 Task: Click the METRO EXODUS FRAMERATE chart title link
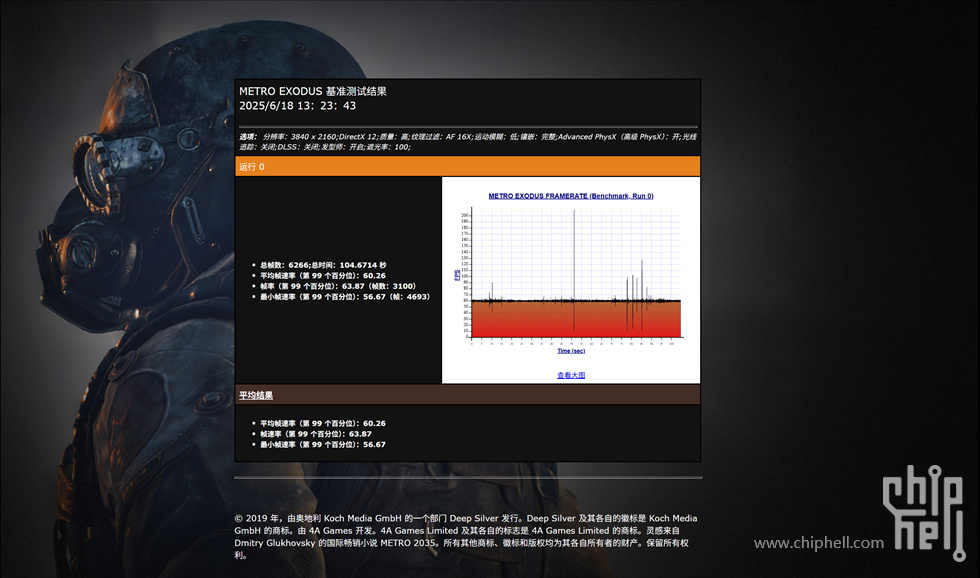[571, 196]
